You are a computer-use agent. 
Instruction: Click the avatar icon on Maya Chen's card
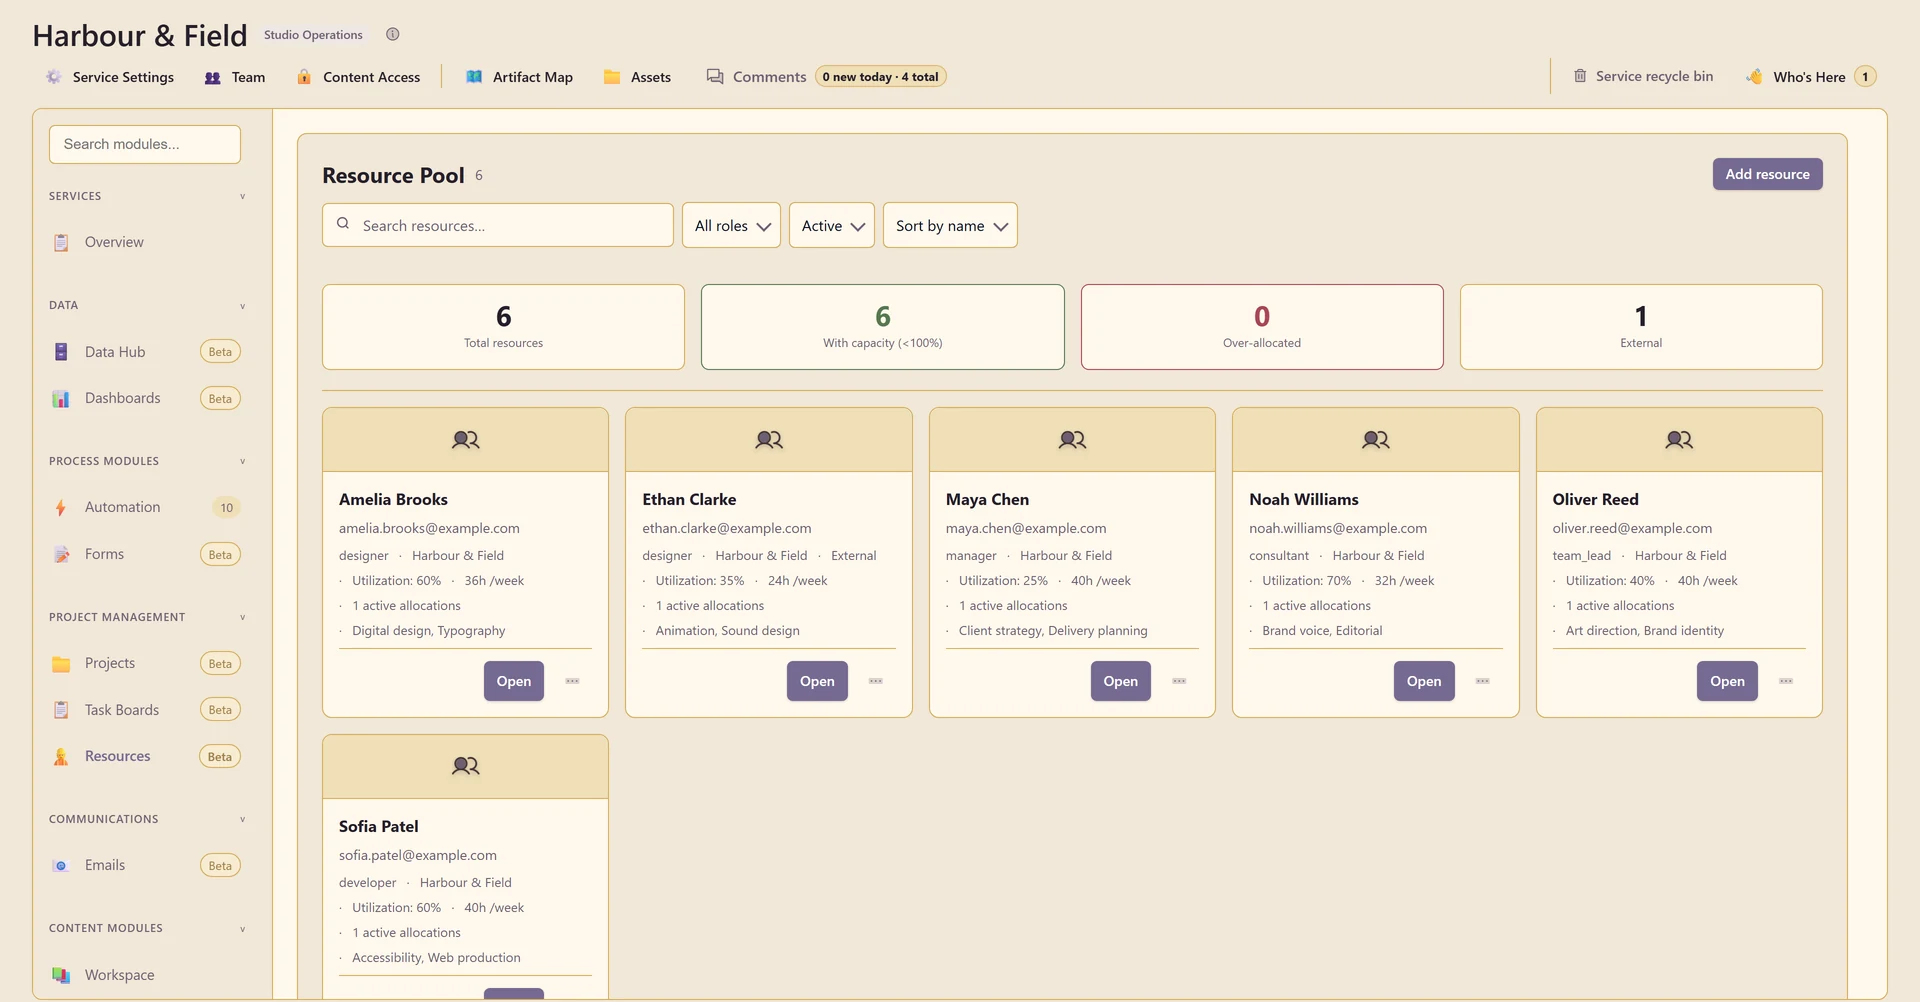[x=1072, y=439]
